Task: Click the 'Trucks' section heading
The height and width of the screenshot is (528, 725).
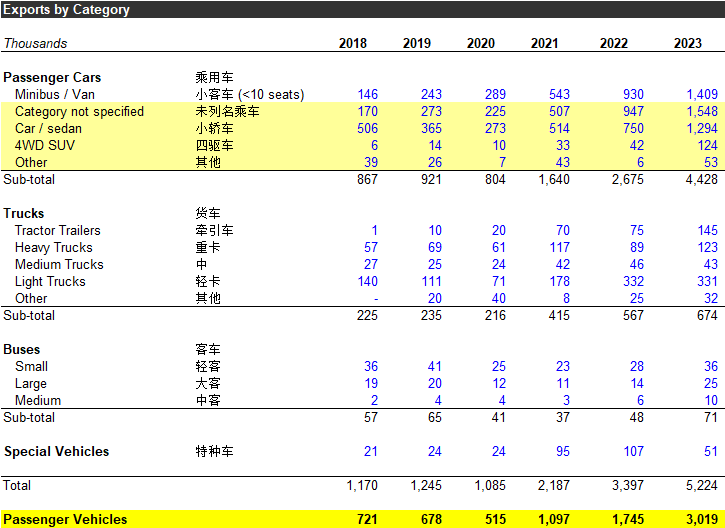Action: [24, 214]
